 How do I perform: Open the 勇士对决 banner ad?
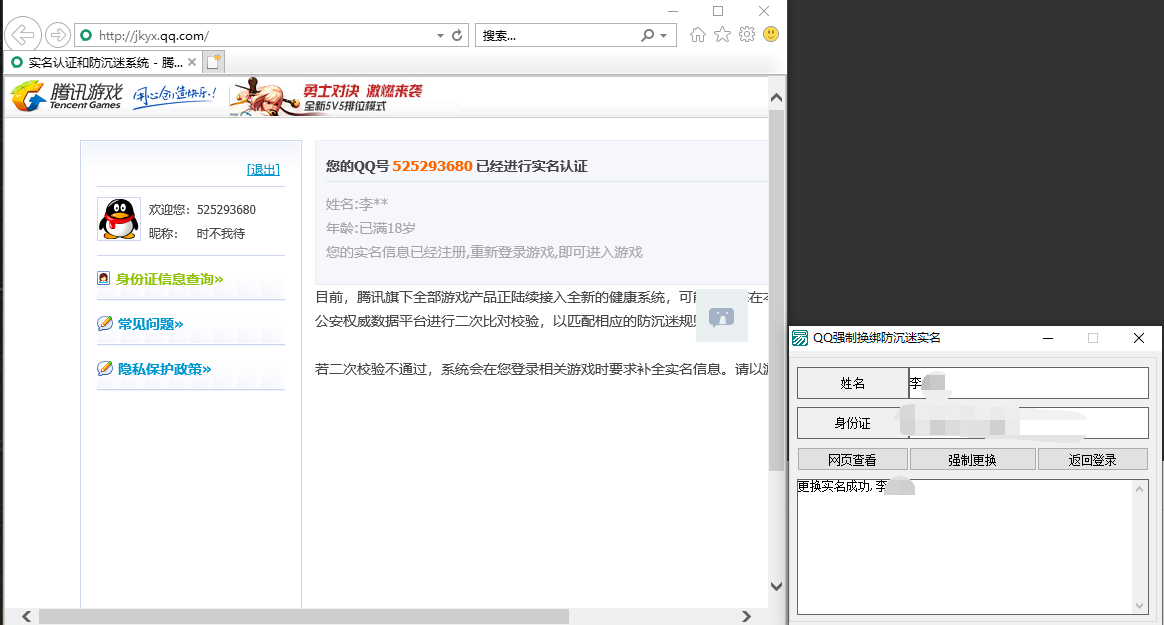click(327, 96)
